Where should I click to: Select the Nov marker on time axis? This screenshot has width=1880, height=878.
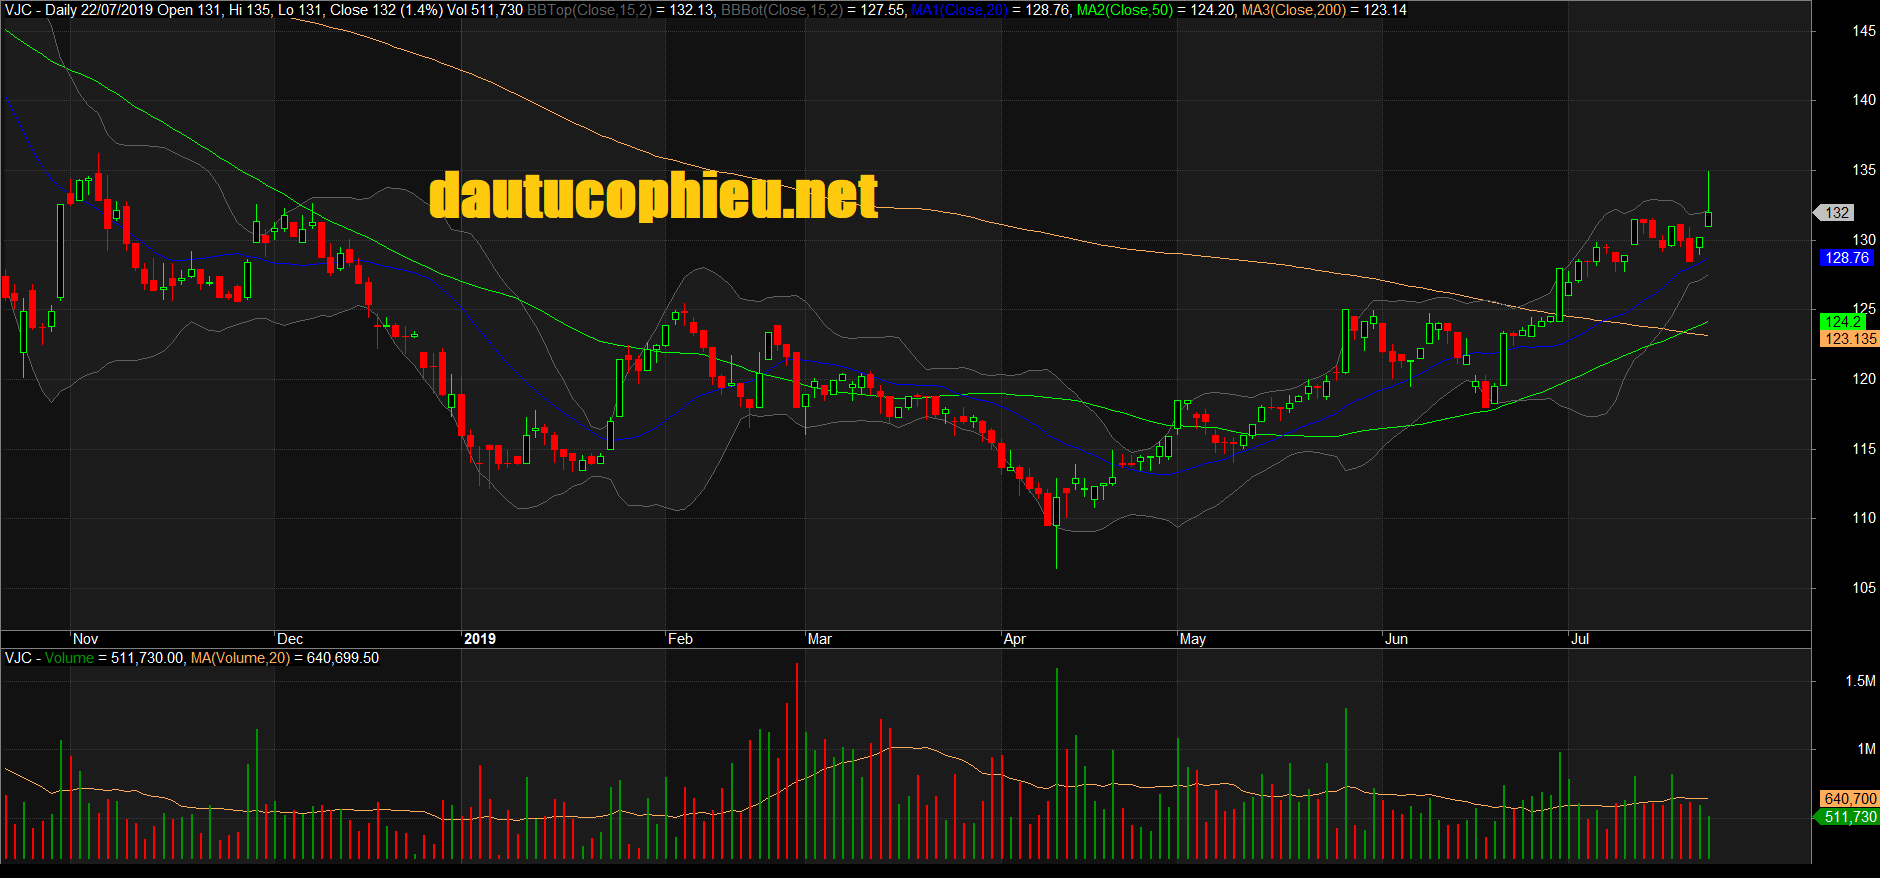point(86,639)
